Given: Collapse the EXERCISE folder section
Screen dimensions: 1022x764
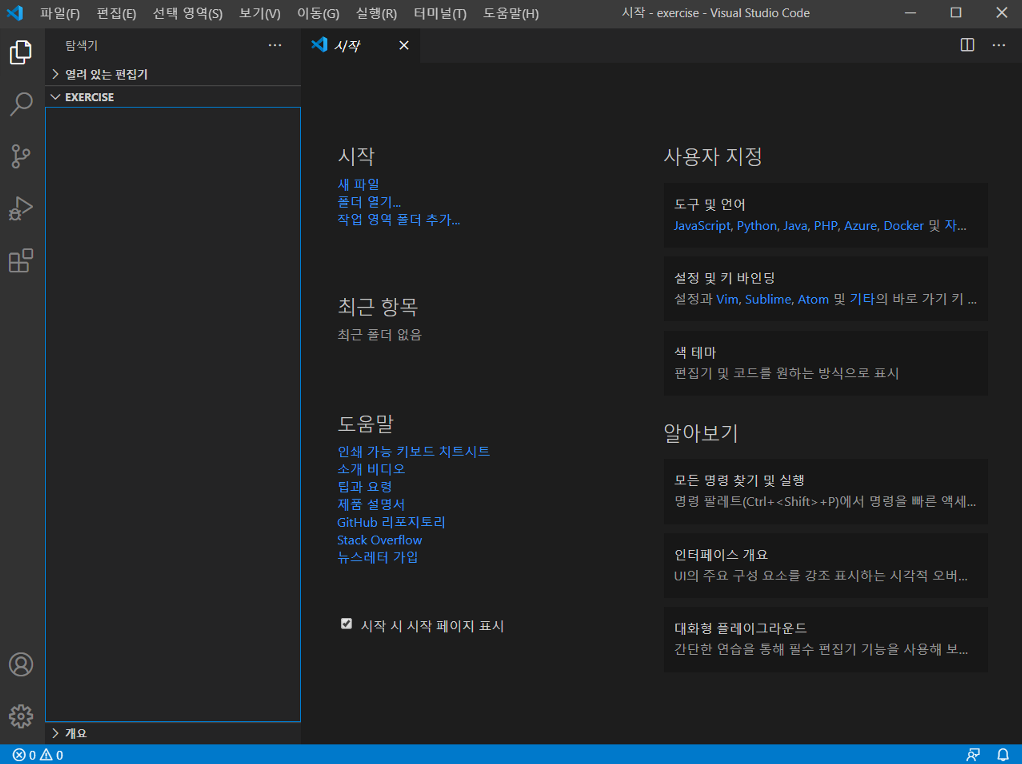Looking at the screenshot, I should click(173, 96).
